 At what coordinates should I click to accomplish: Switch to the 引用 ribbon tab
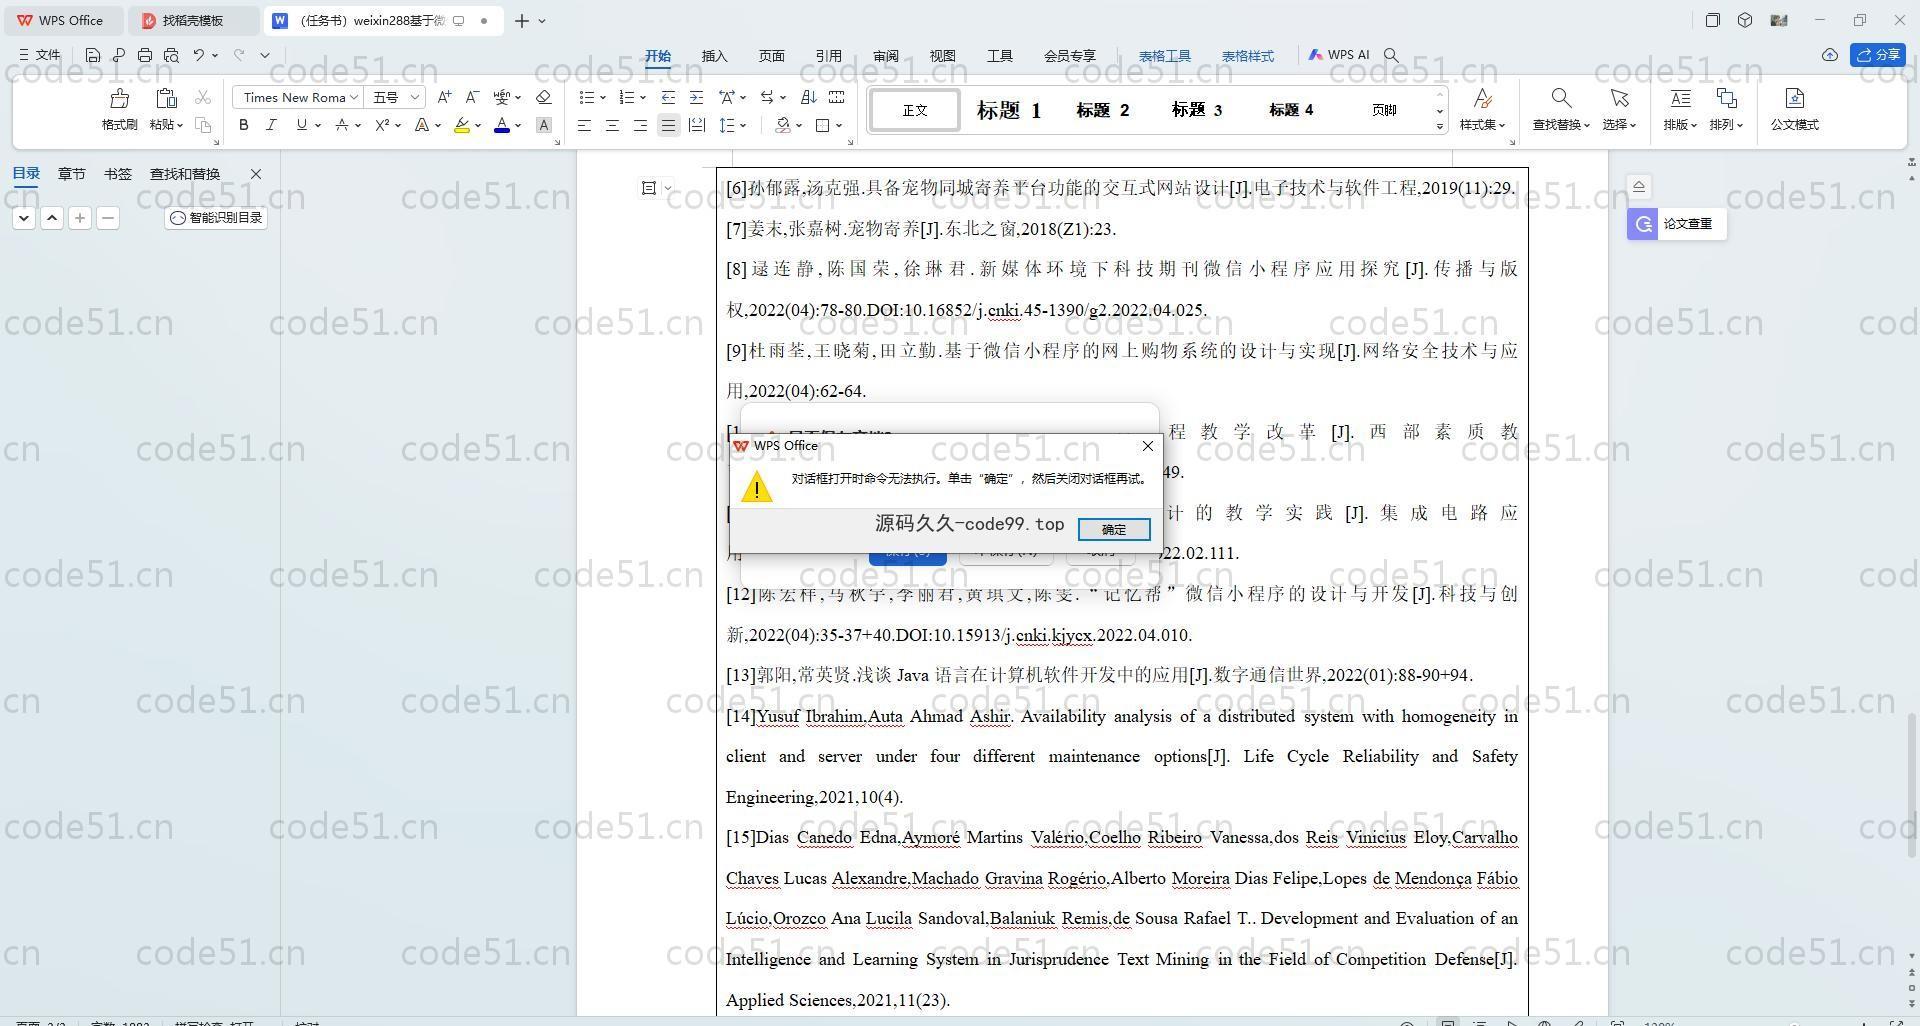828,56
